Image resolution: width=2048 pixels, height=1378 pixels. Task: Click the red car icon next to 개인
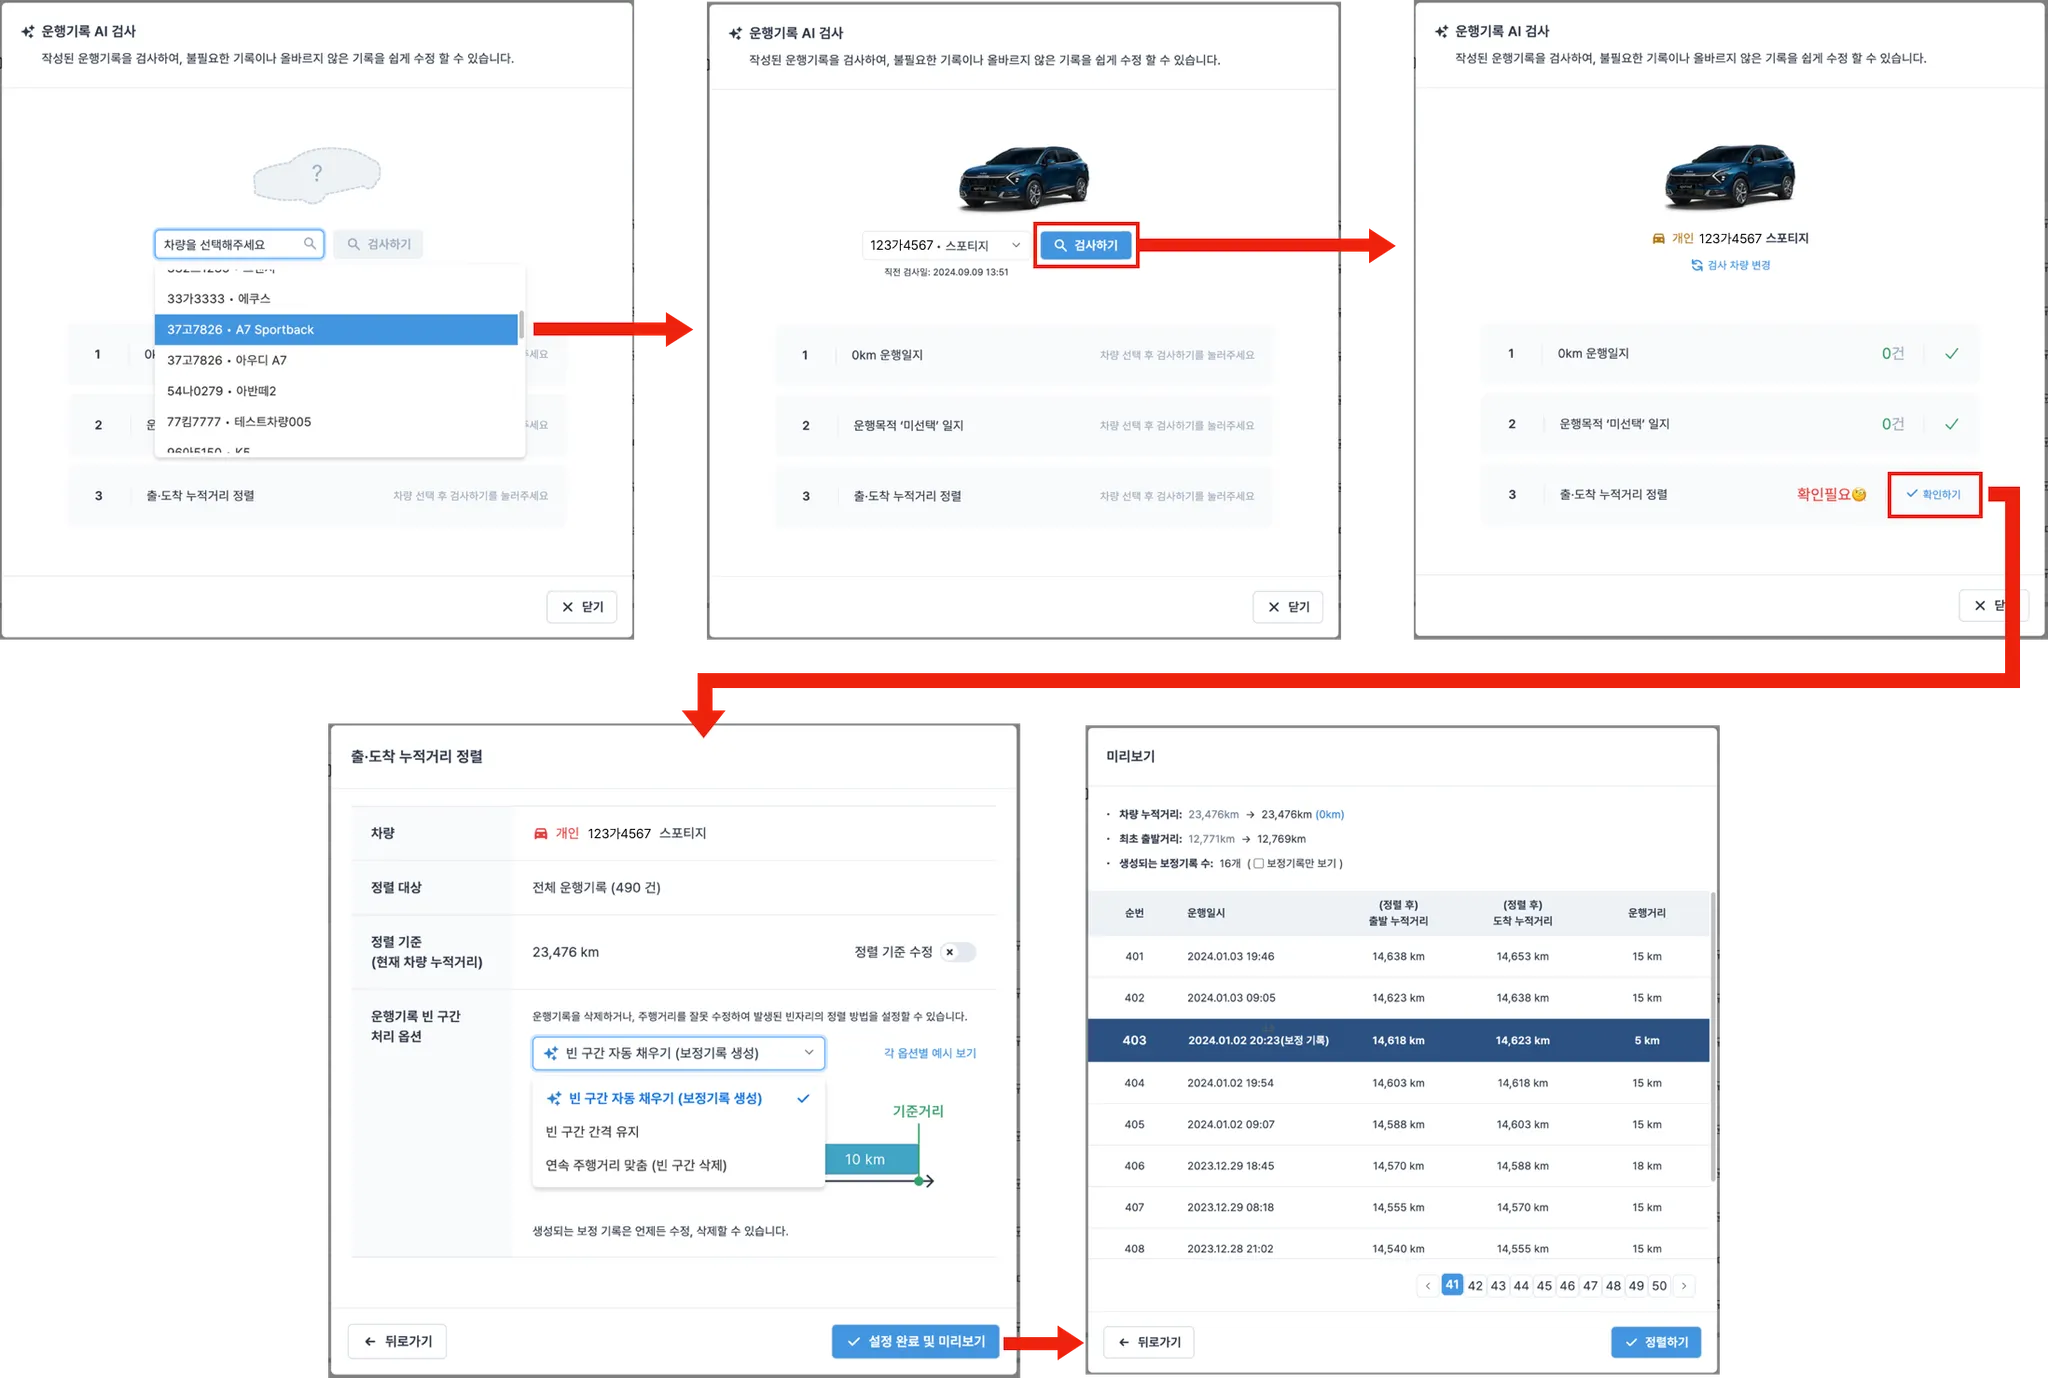(541, 833)
